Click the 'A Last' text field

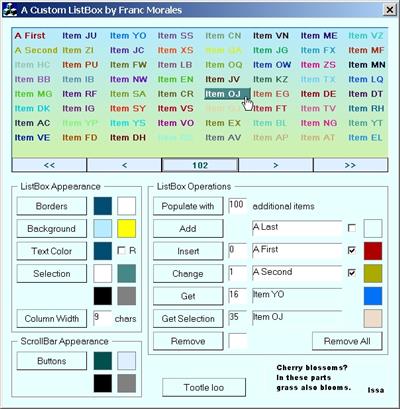point(297,228)
